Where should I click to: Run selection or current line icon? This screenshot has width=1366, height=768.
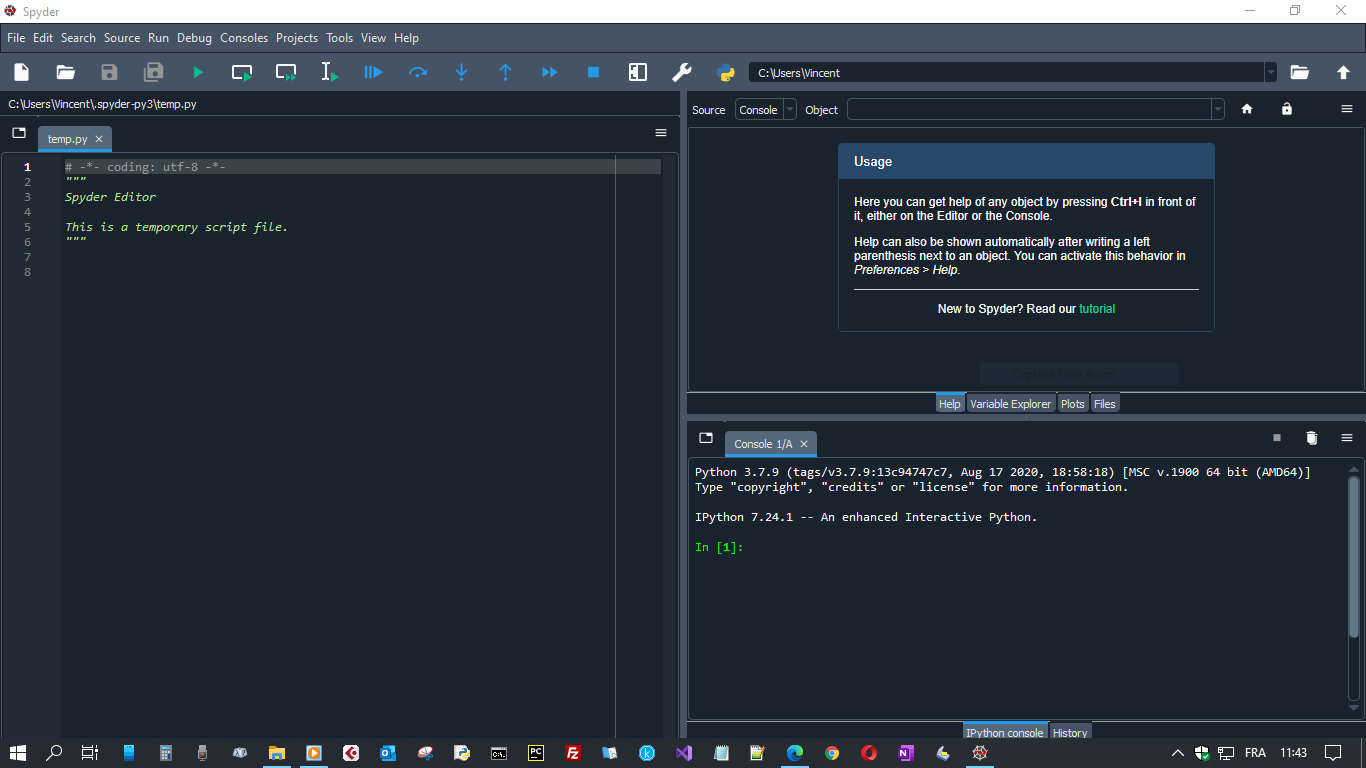pyautogui.click(x=329, y=72)
